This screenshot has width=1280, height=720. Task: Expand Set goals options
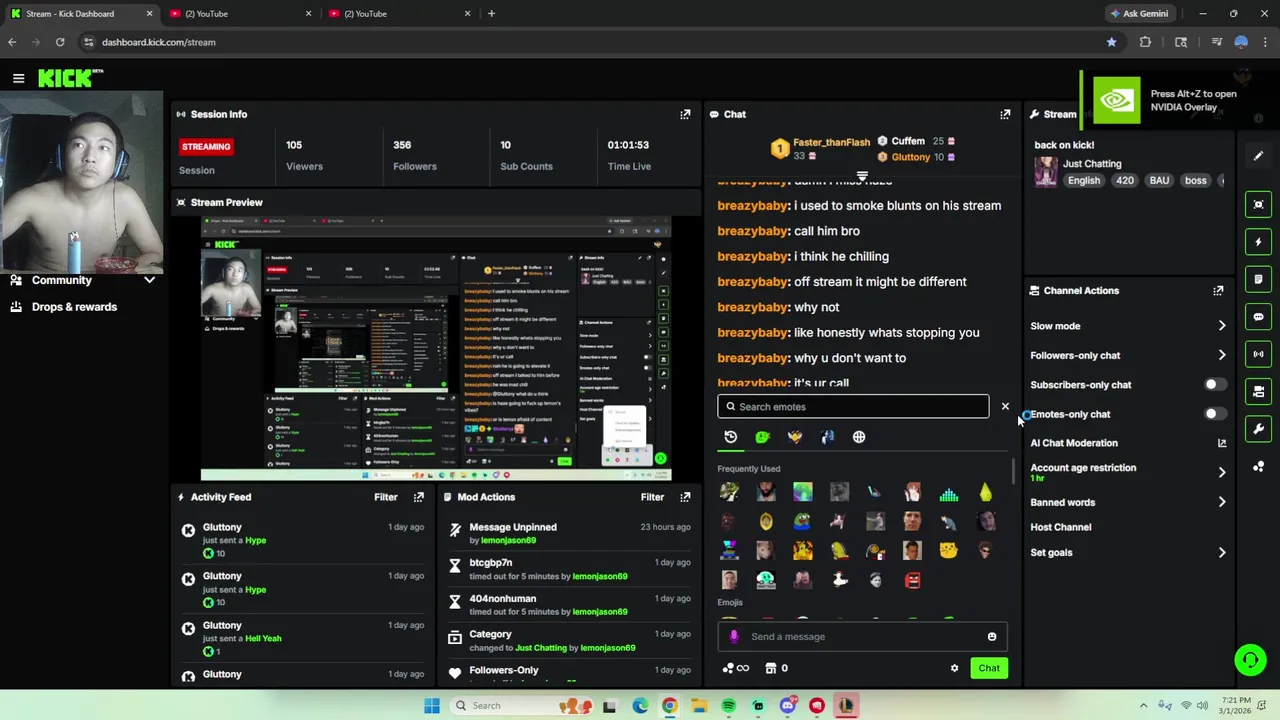[x=1222, y=552]
